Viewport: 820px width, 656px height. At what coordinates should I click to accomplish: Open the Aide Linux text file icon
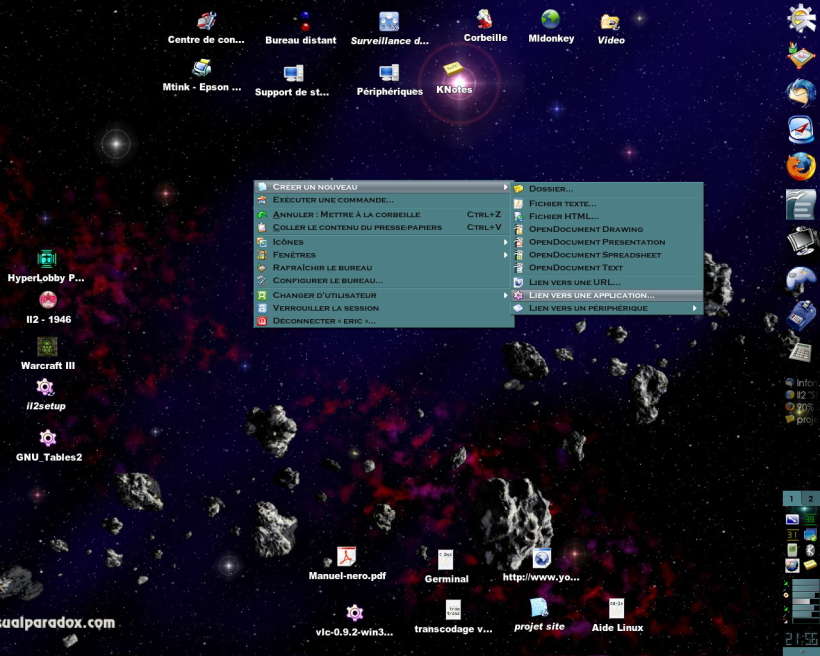click(x=617, y=609)
